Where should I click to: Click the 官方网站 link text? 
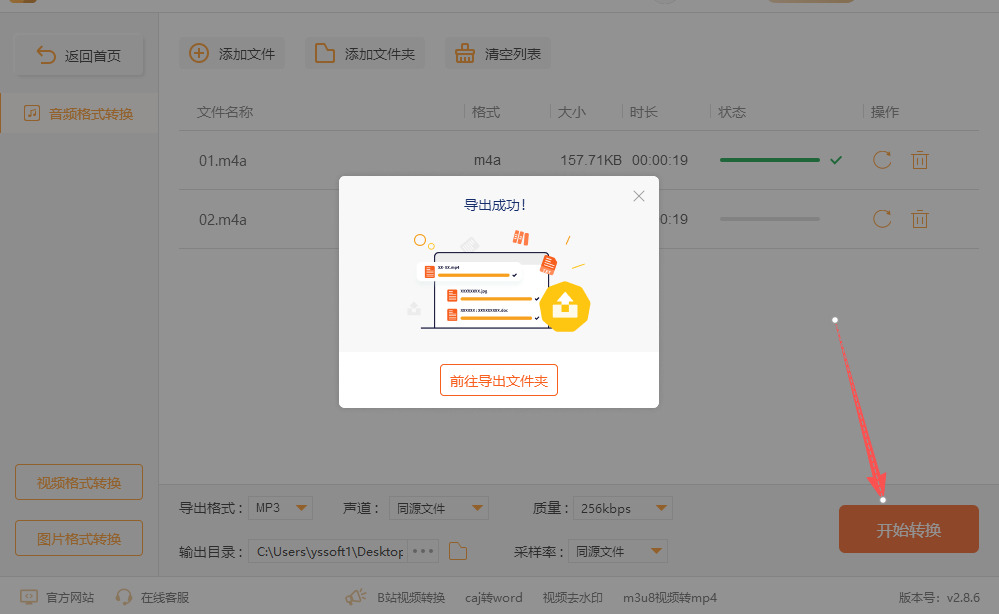pyautogui.click(x=70, y=597)
